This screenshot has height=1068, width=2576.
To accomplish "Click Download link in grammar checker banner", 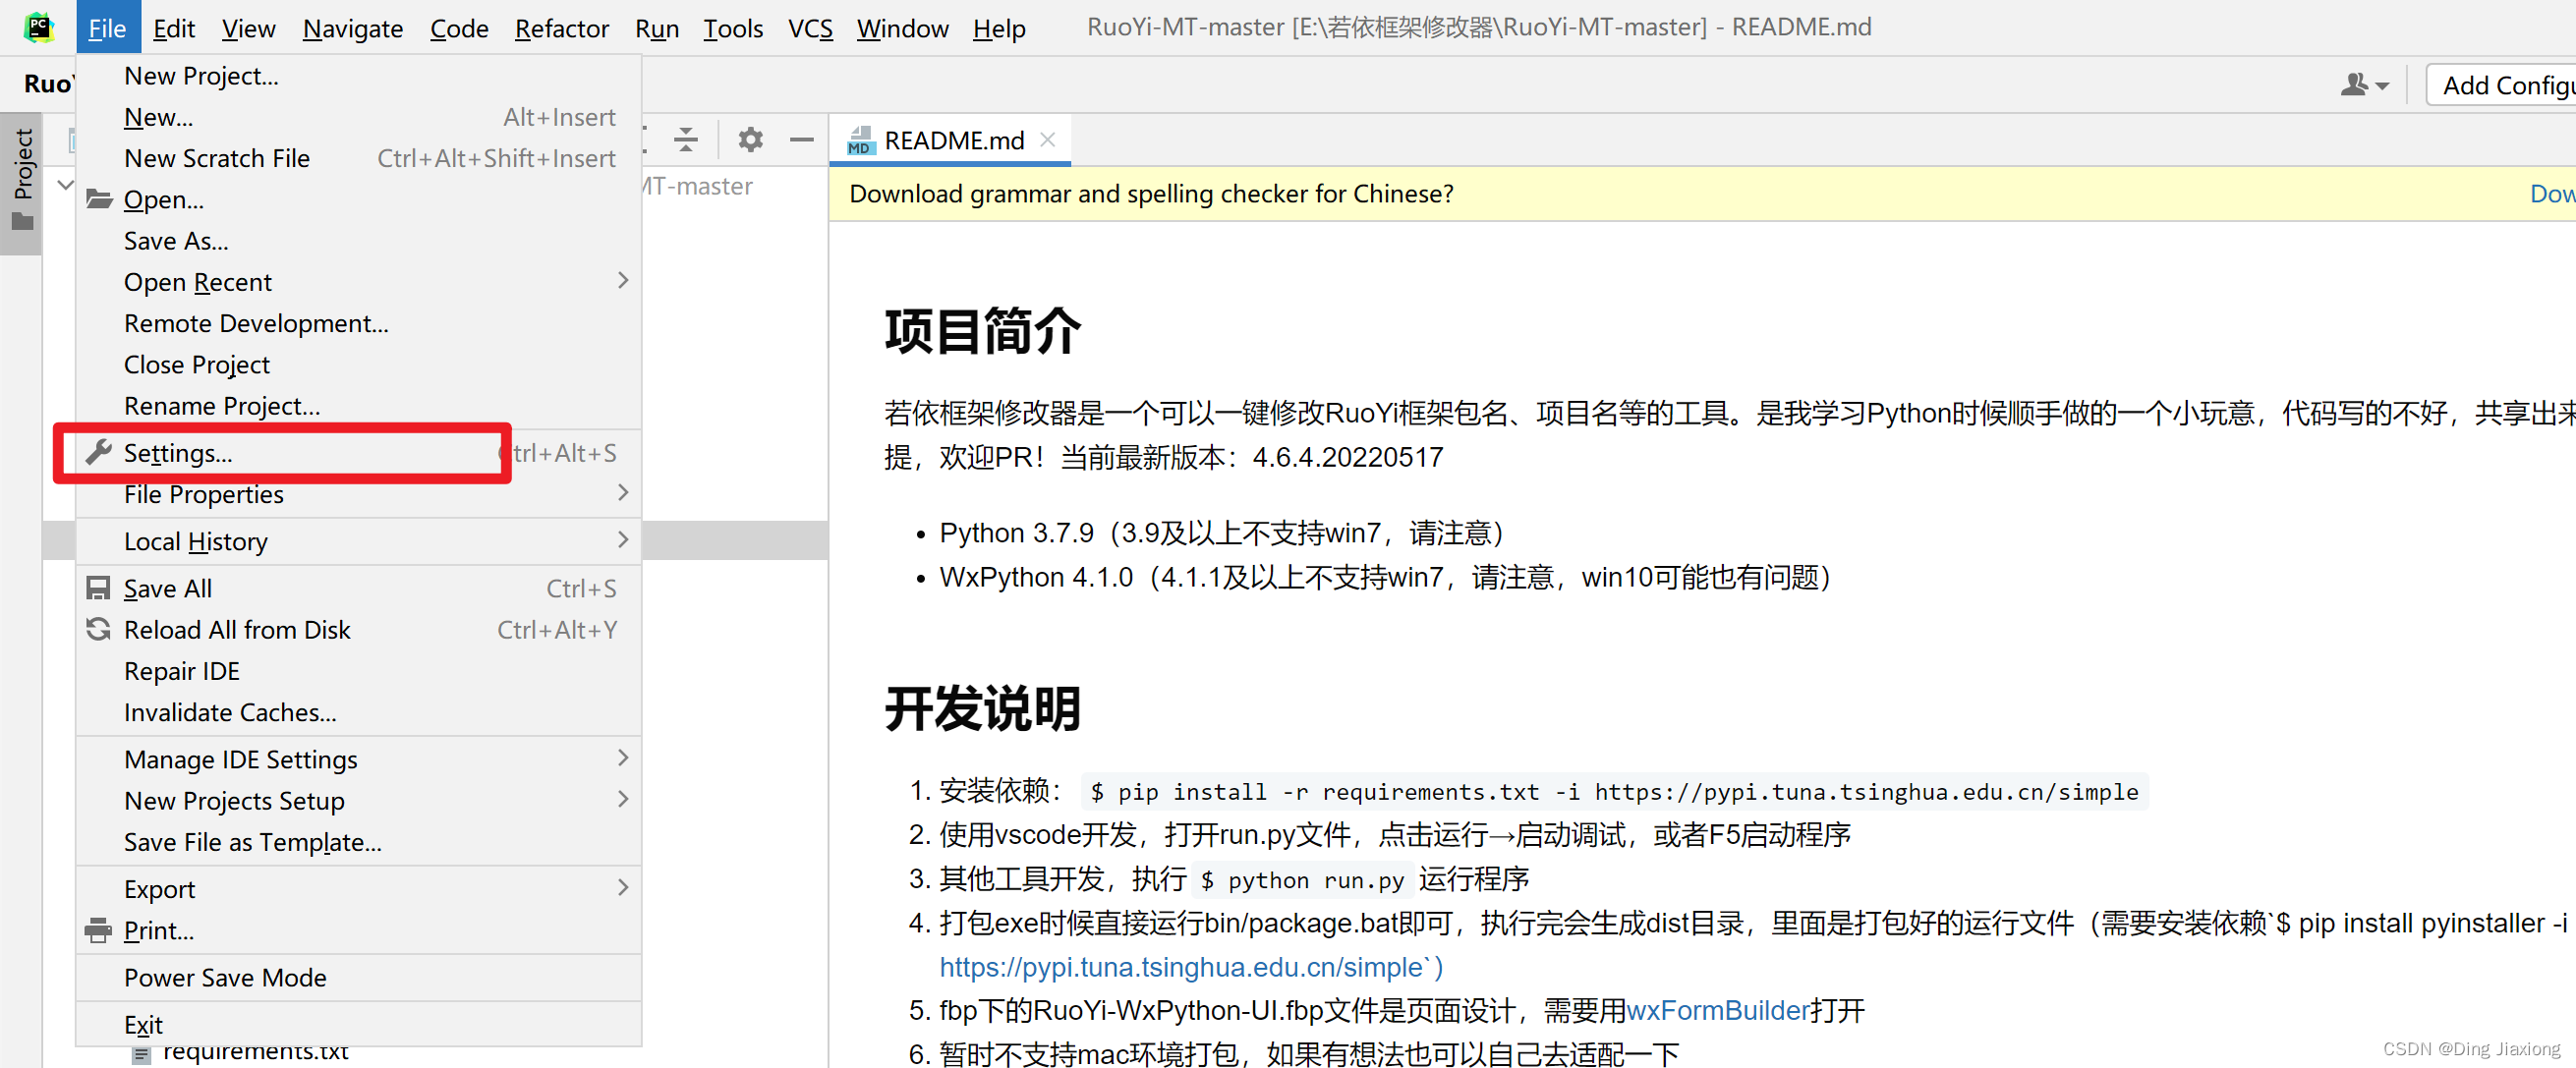I will coord(2552,193).
